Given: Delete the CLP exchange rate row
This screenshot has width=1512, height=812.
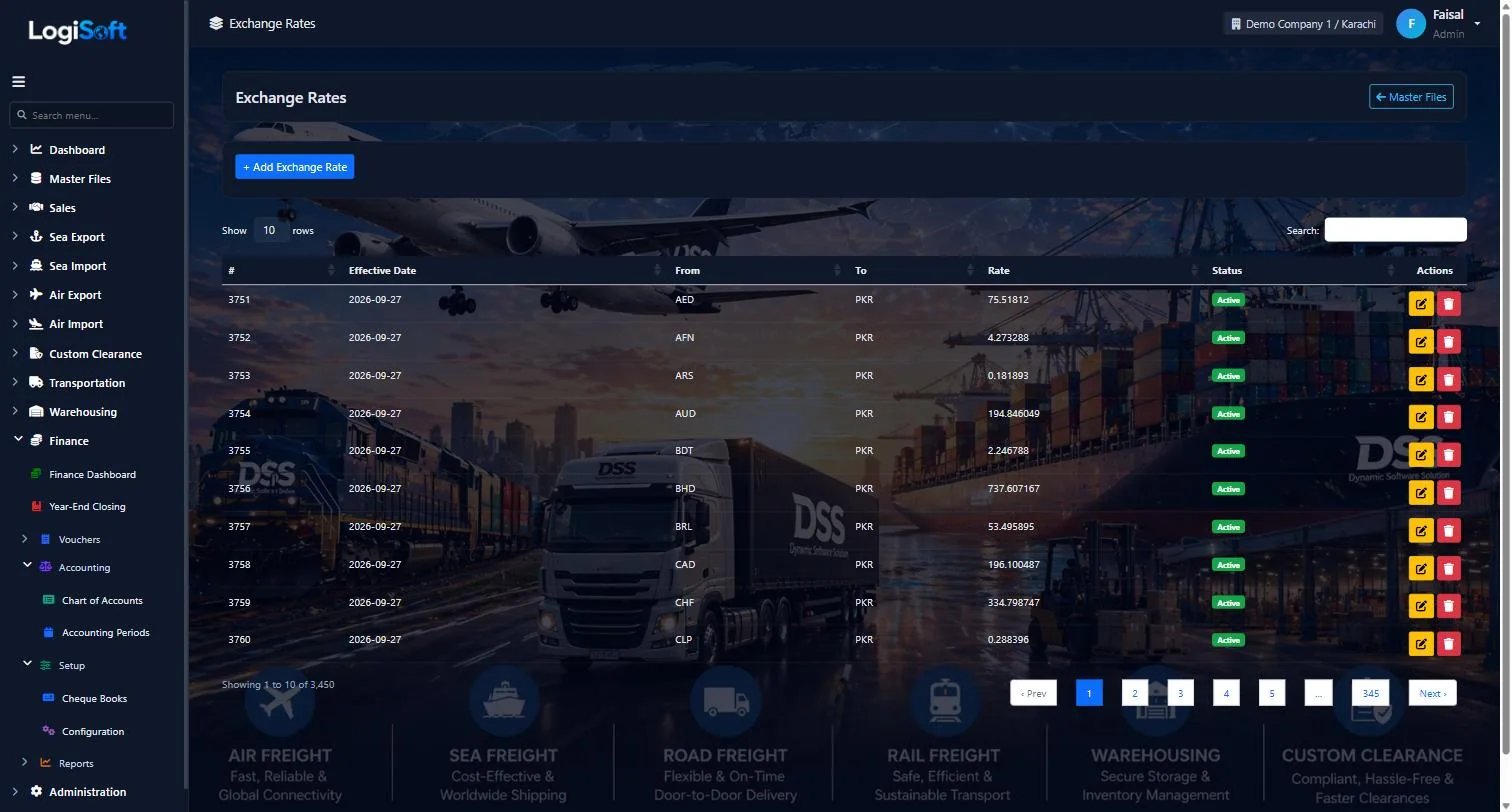Looking at the screenshot, I should (x=1448, y=644).
